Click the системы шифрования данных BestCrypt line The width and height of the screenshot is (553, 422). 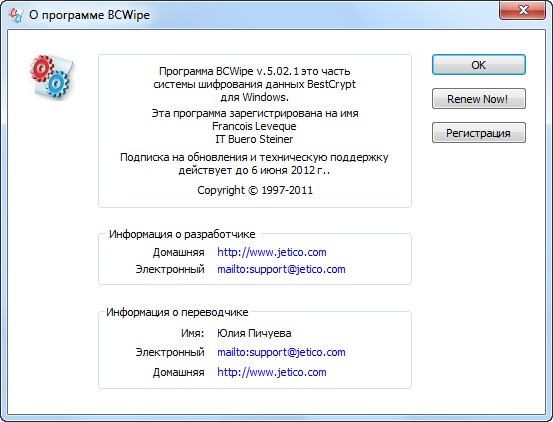point(255,84)
